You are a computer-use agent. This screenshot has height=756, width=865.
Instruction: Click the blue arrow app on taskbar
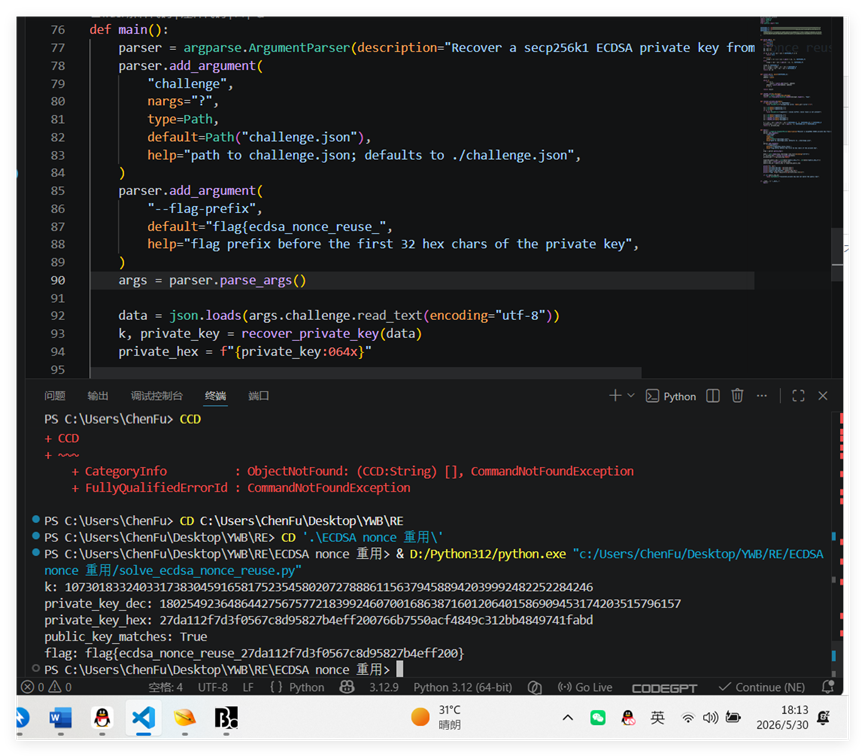pos(22,718)
